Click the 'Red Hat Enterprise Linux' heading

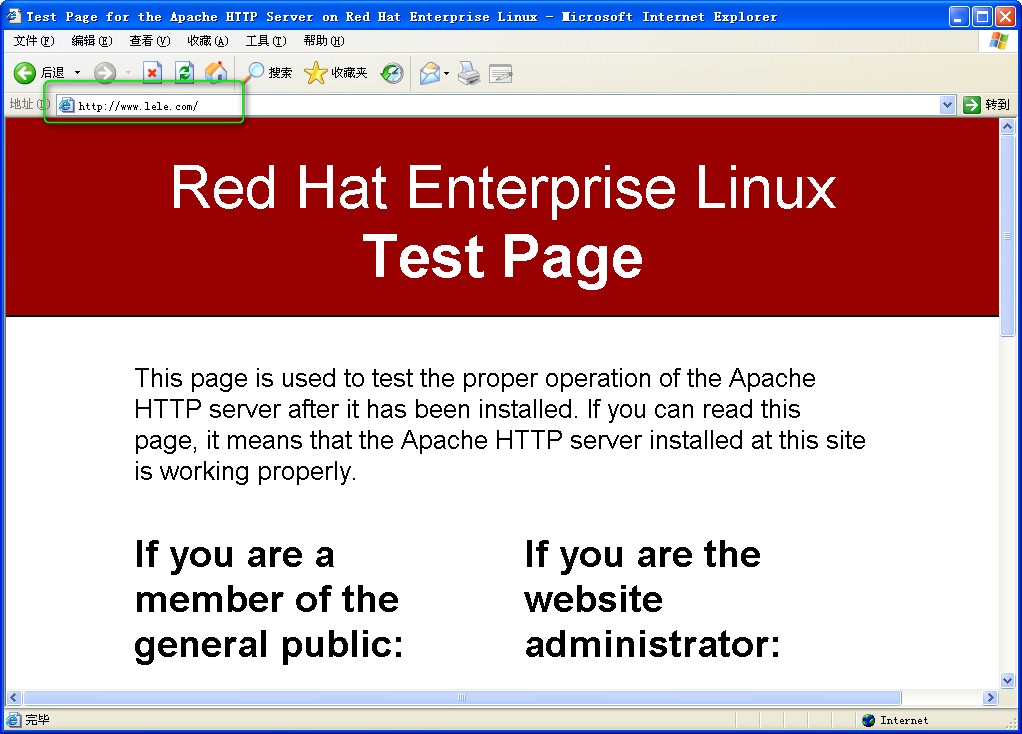tap(503, 188)
